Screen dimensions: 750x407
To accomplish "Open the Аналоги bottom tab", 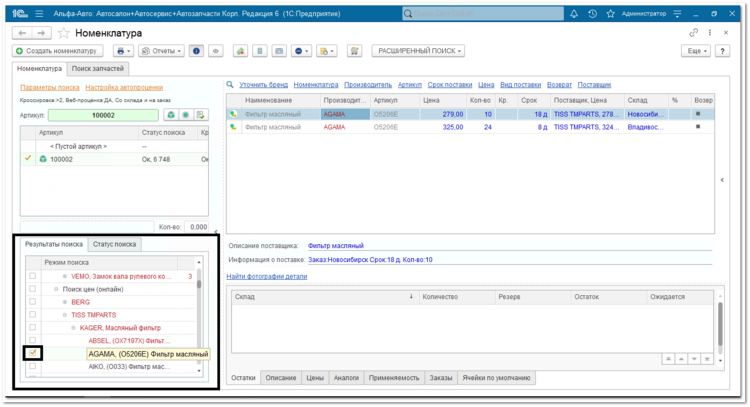I will point(346,378).
